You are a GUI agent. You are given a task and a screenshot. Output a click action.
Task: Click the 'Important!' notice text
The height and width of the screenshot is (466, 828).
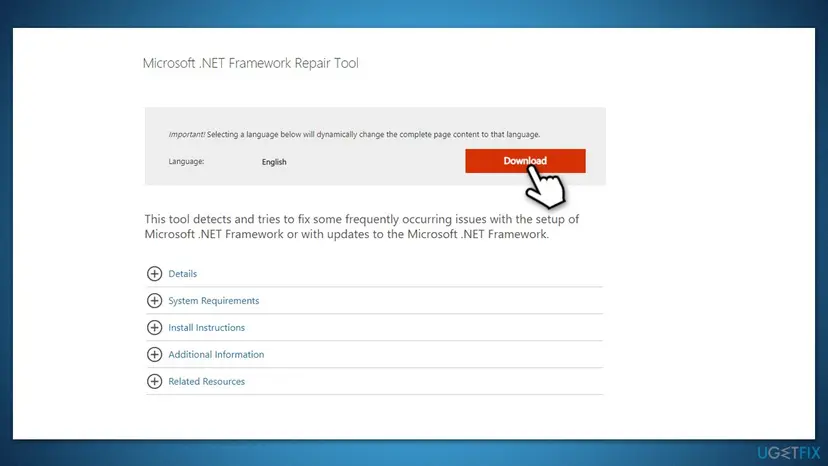354,134
